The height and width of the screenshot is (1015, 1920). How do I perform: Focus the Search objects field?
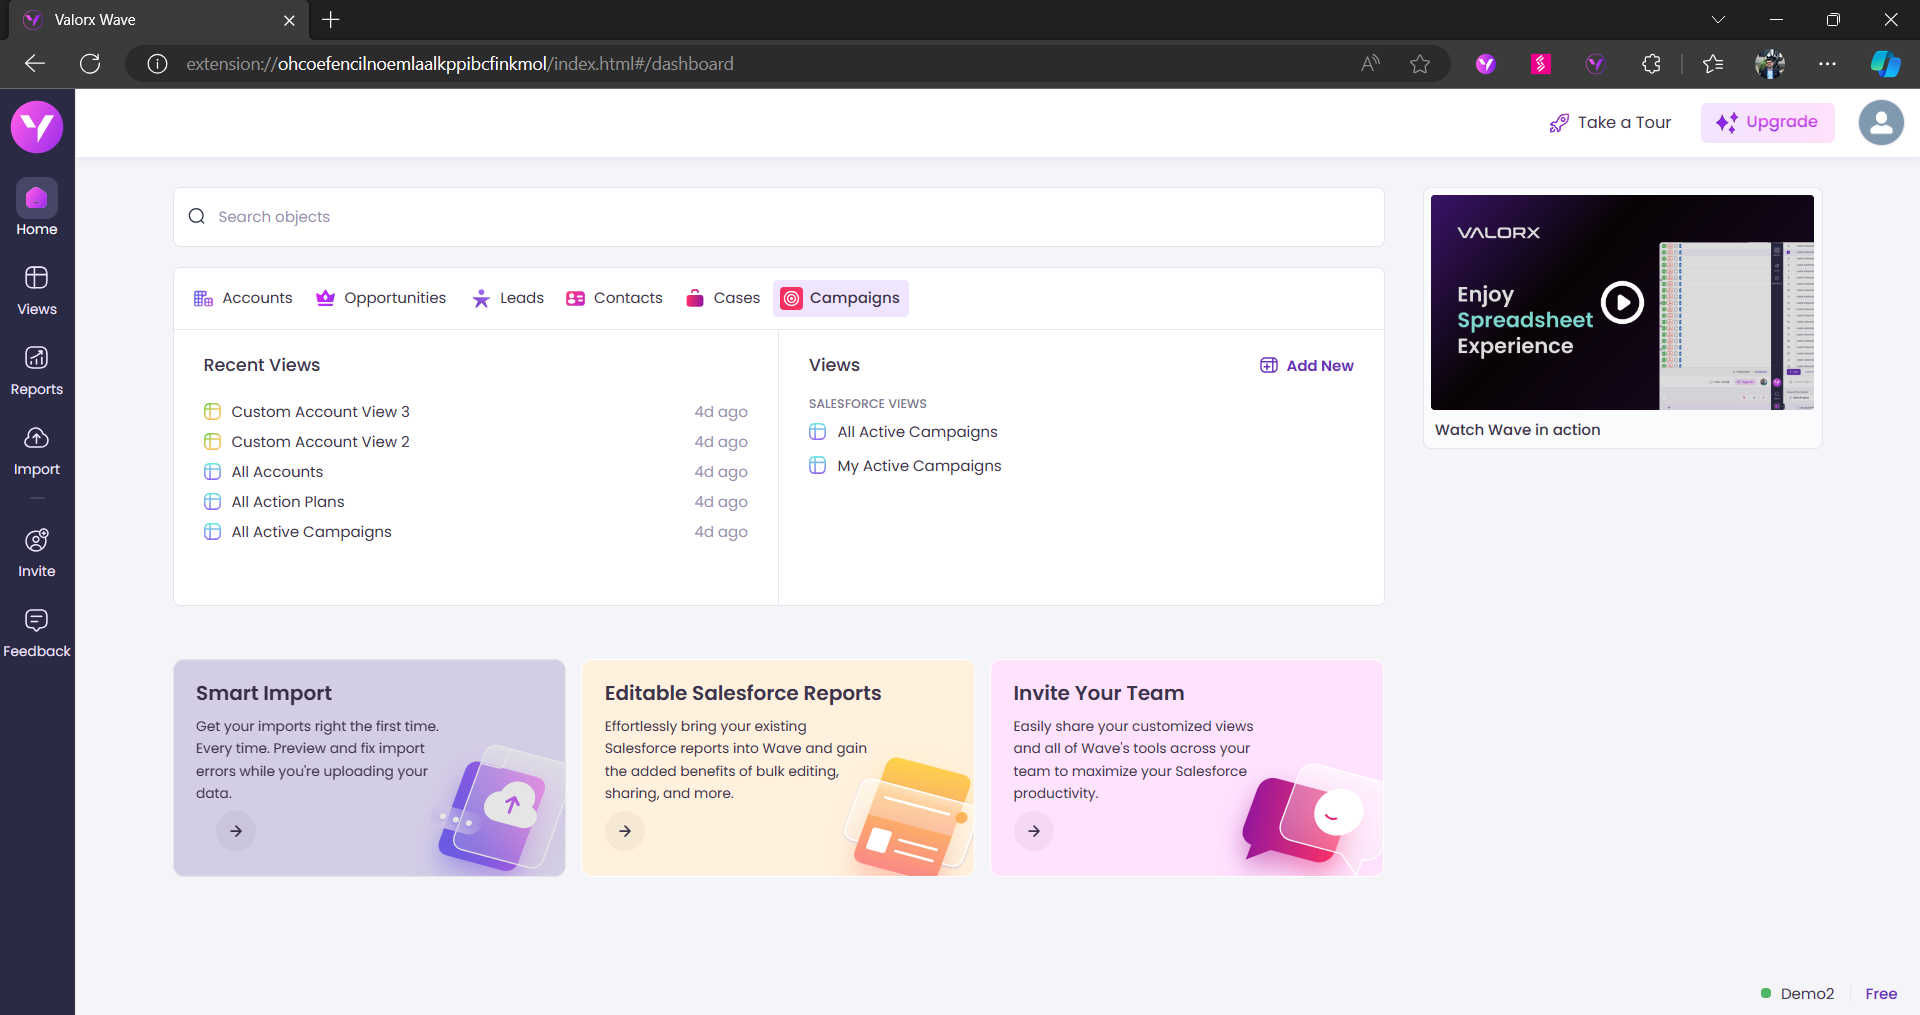coord(778,217)
